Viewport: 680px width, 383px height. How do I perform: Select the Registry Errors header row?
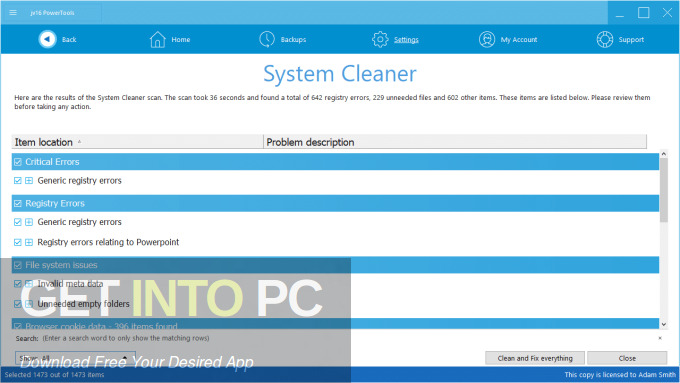(335, 203)
